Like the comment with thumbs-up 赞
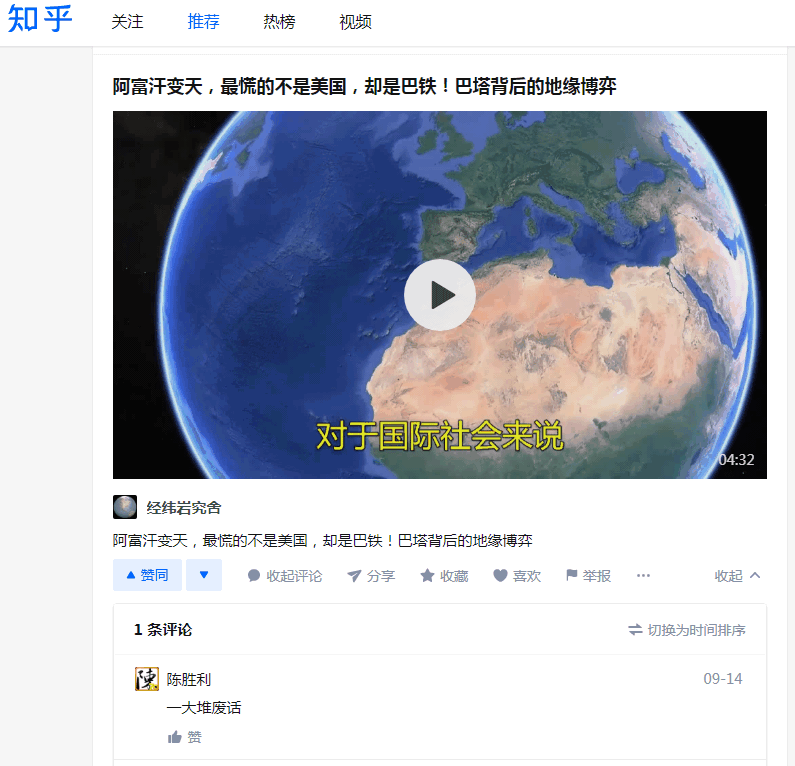The width and height of the screenshot is (795, 766). point(185,737)
